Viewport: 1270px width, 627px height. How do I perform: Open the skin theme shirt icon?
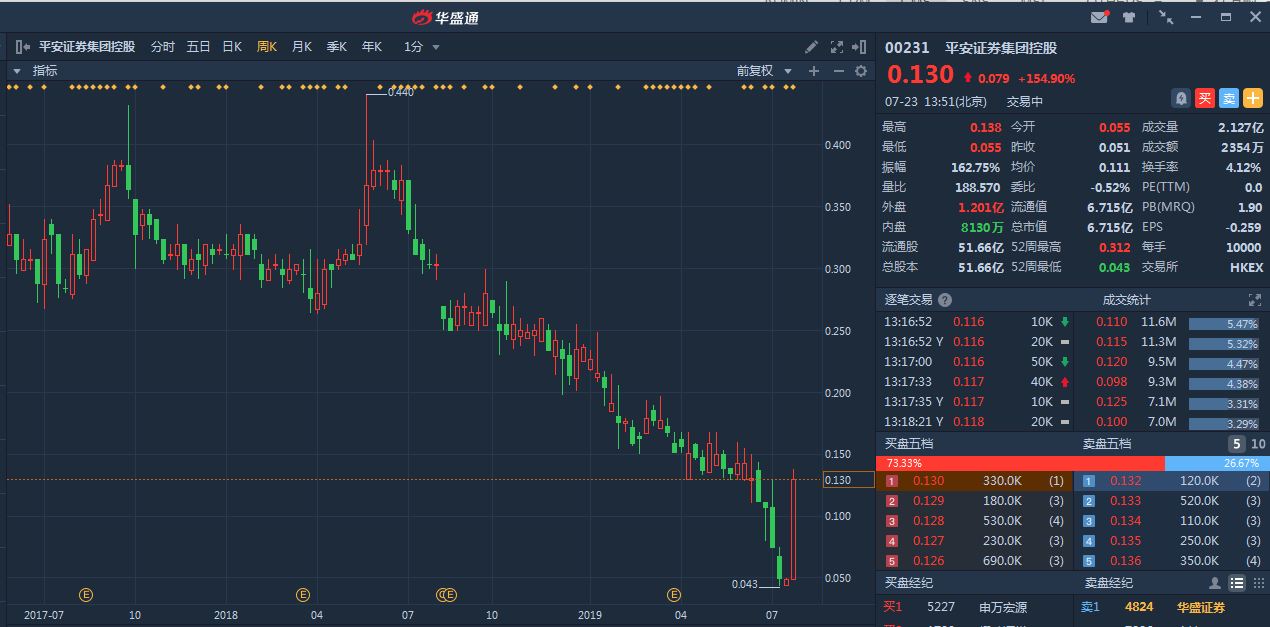pyautogui.click(x=1129, y=17)
